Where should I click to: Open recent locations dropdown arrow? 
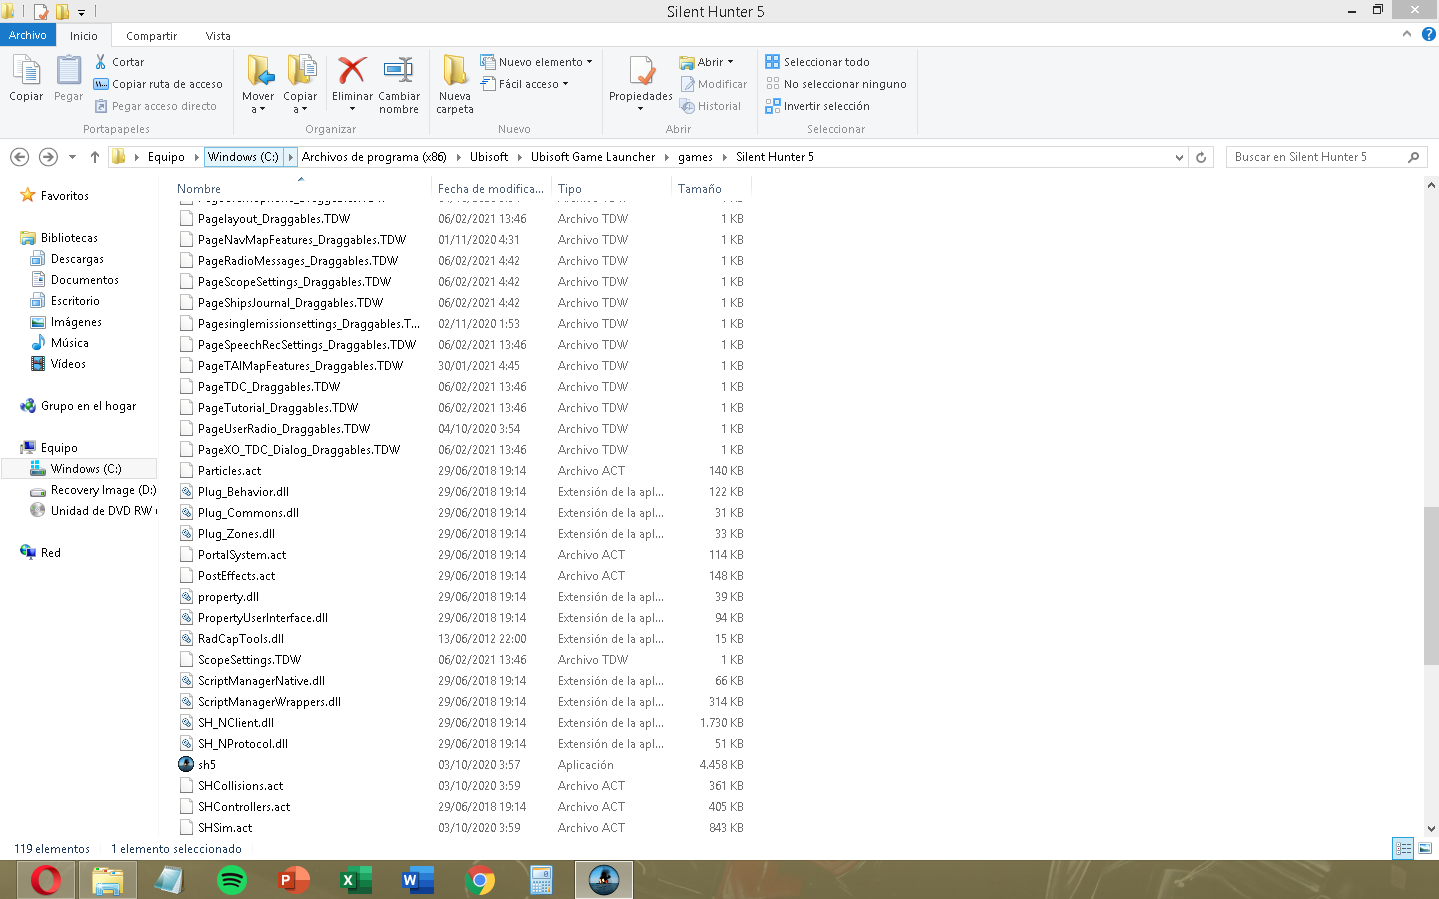pyautogui.click(x=72, y=157)
